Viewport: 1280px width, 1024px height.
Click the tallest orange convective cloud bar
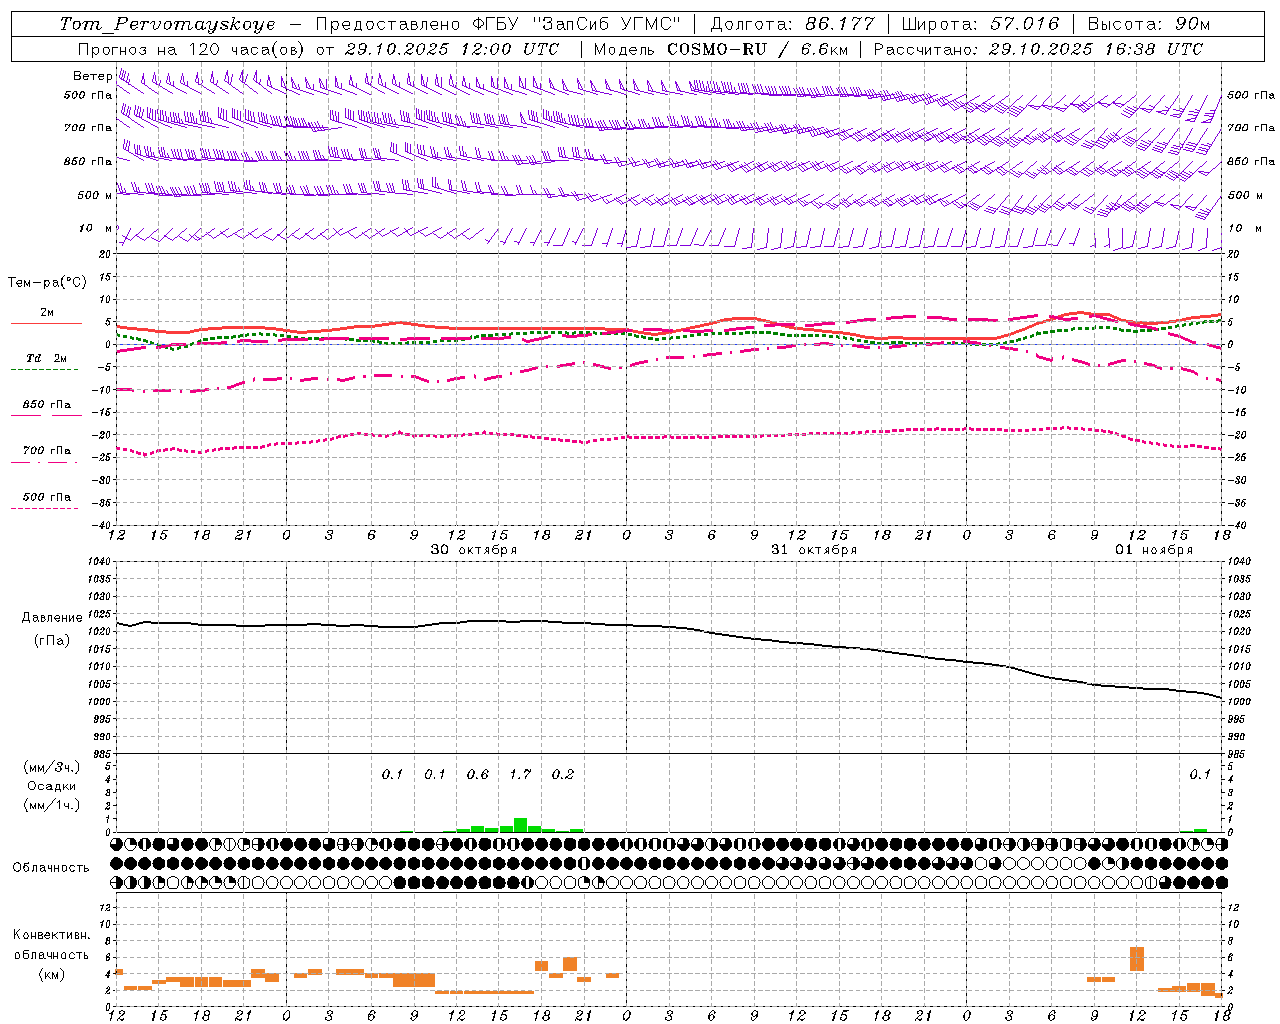1137,958
